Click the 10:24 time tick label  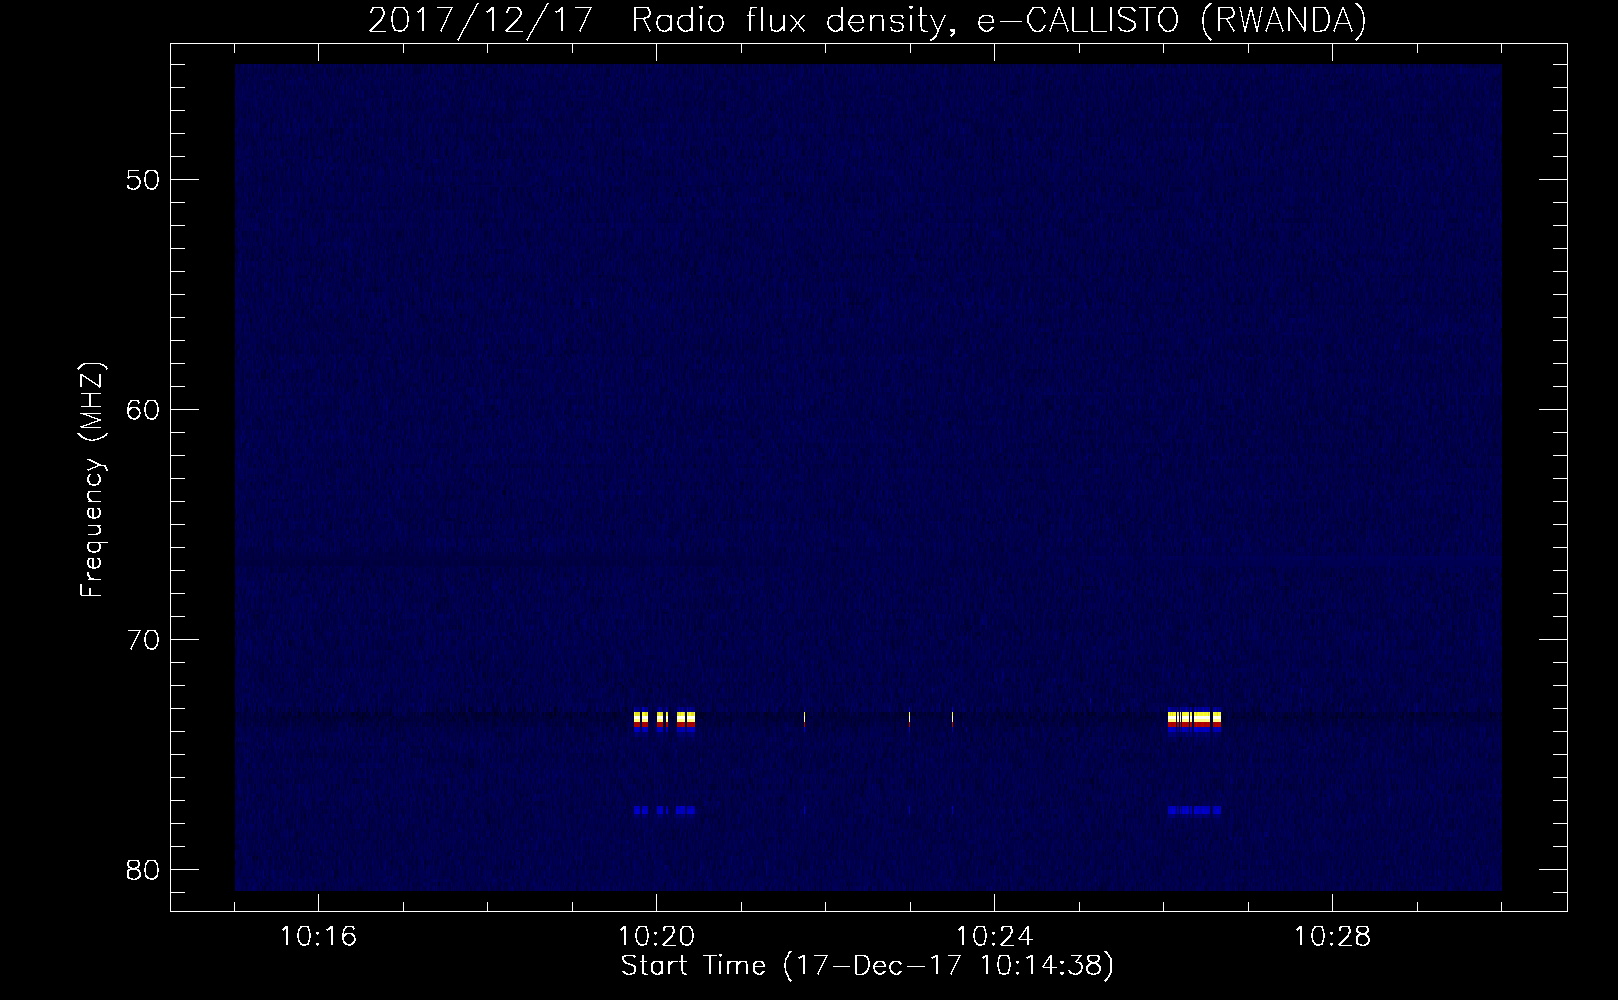pyautogui.click(x=994, y=937)
